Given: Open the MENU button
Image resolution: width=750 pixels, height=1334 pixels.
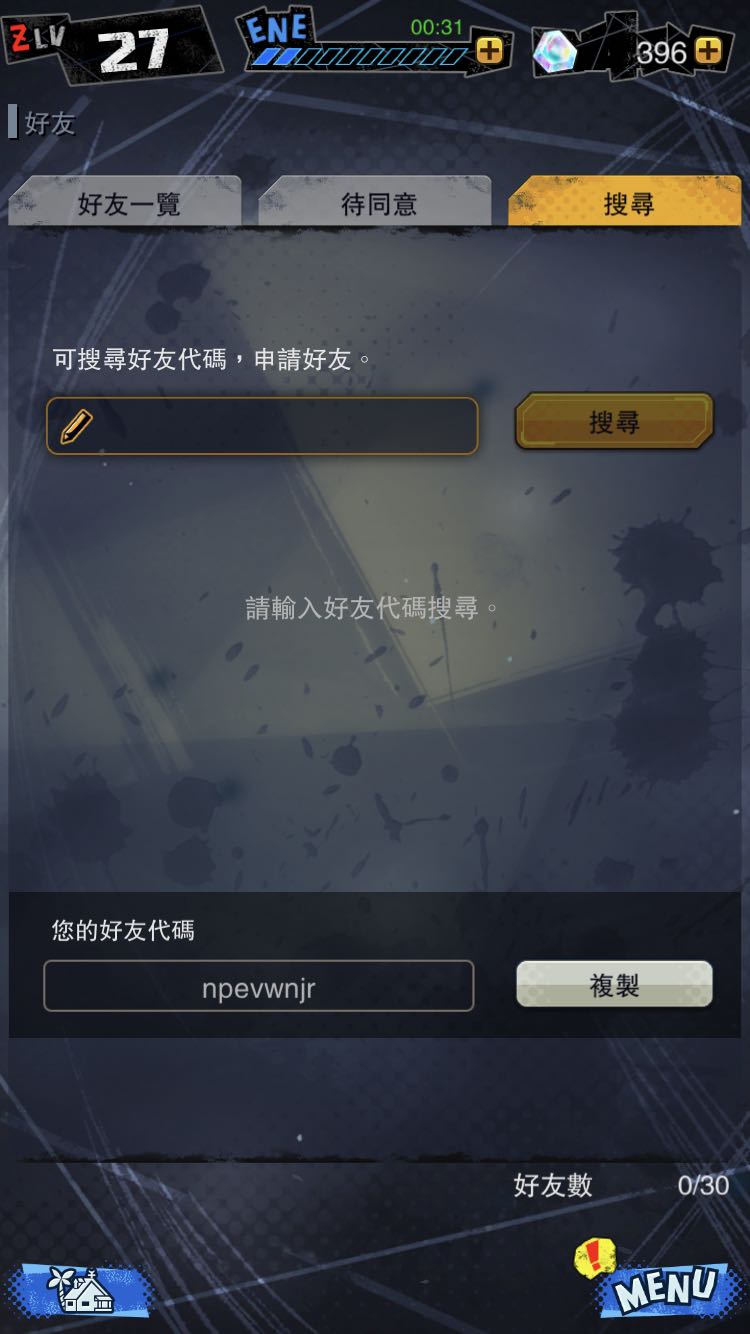Looking at the screenshot, I should pos(664,1290).
